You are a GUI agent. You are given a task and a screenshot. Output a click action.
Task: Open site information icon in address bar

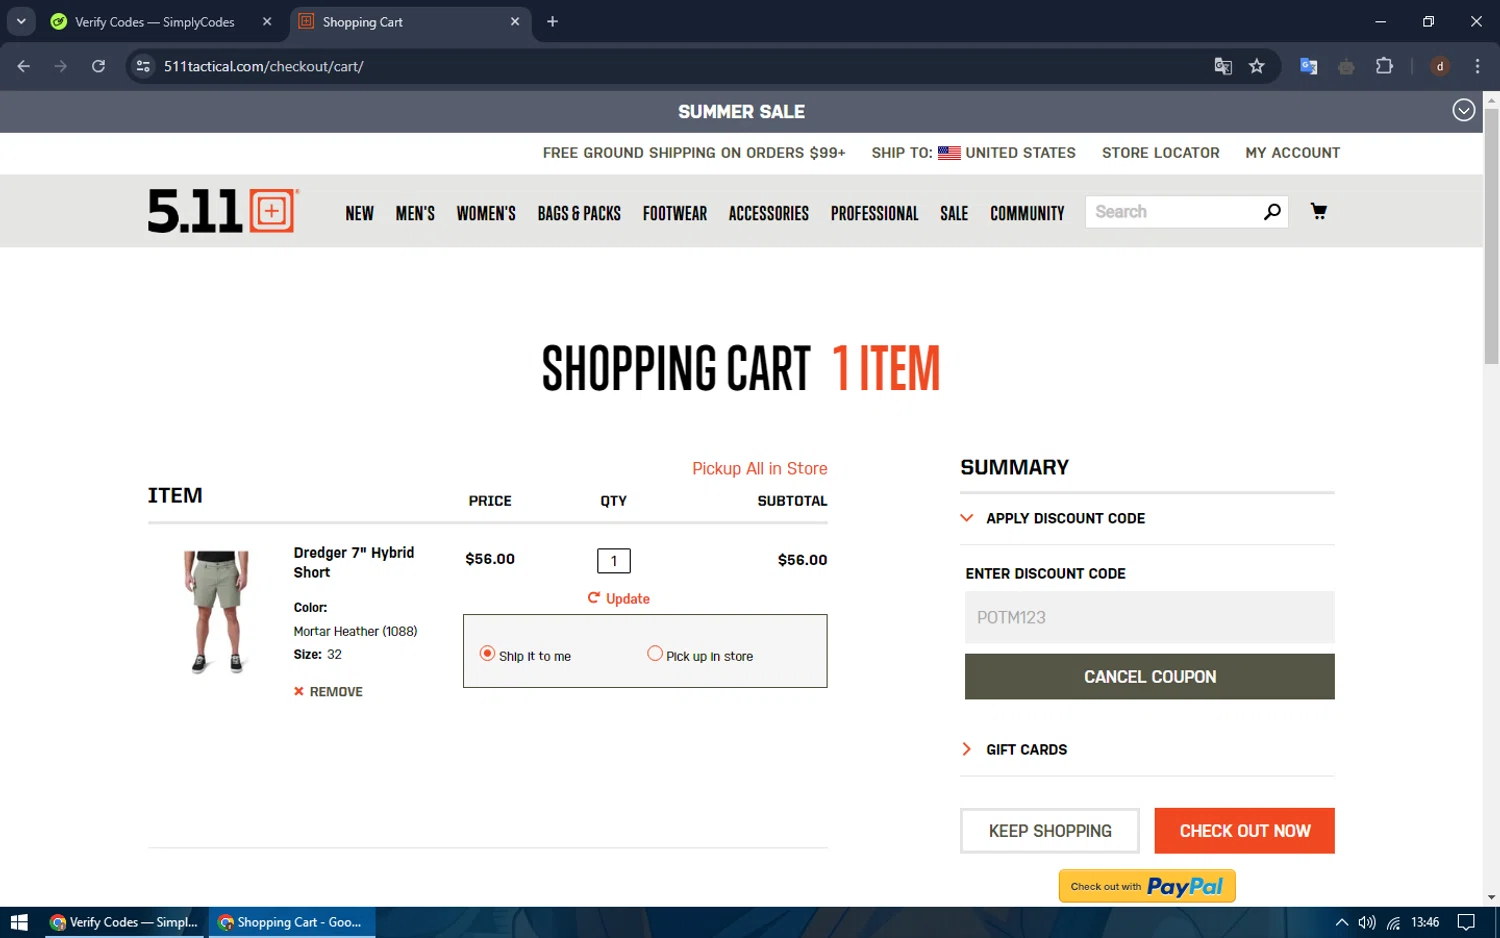point(143,66)
